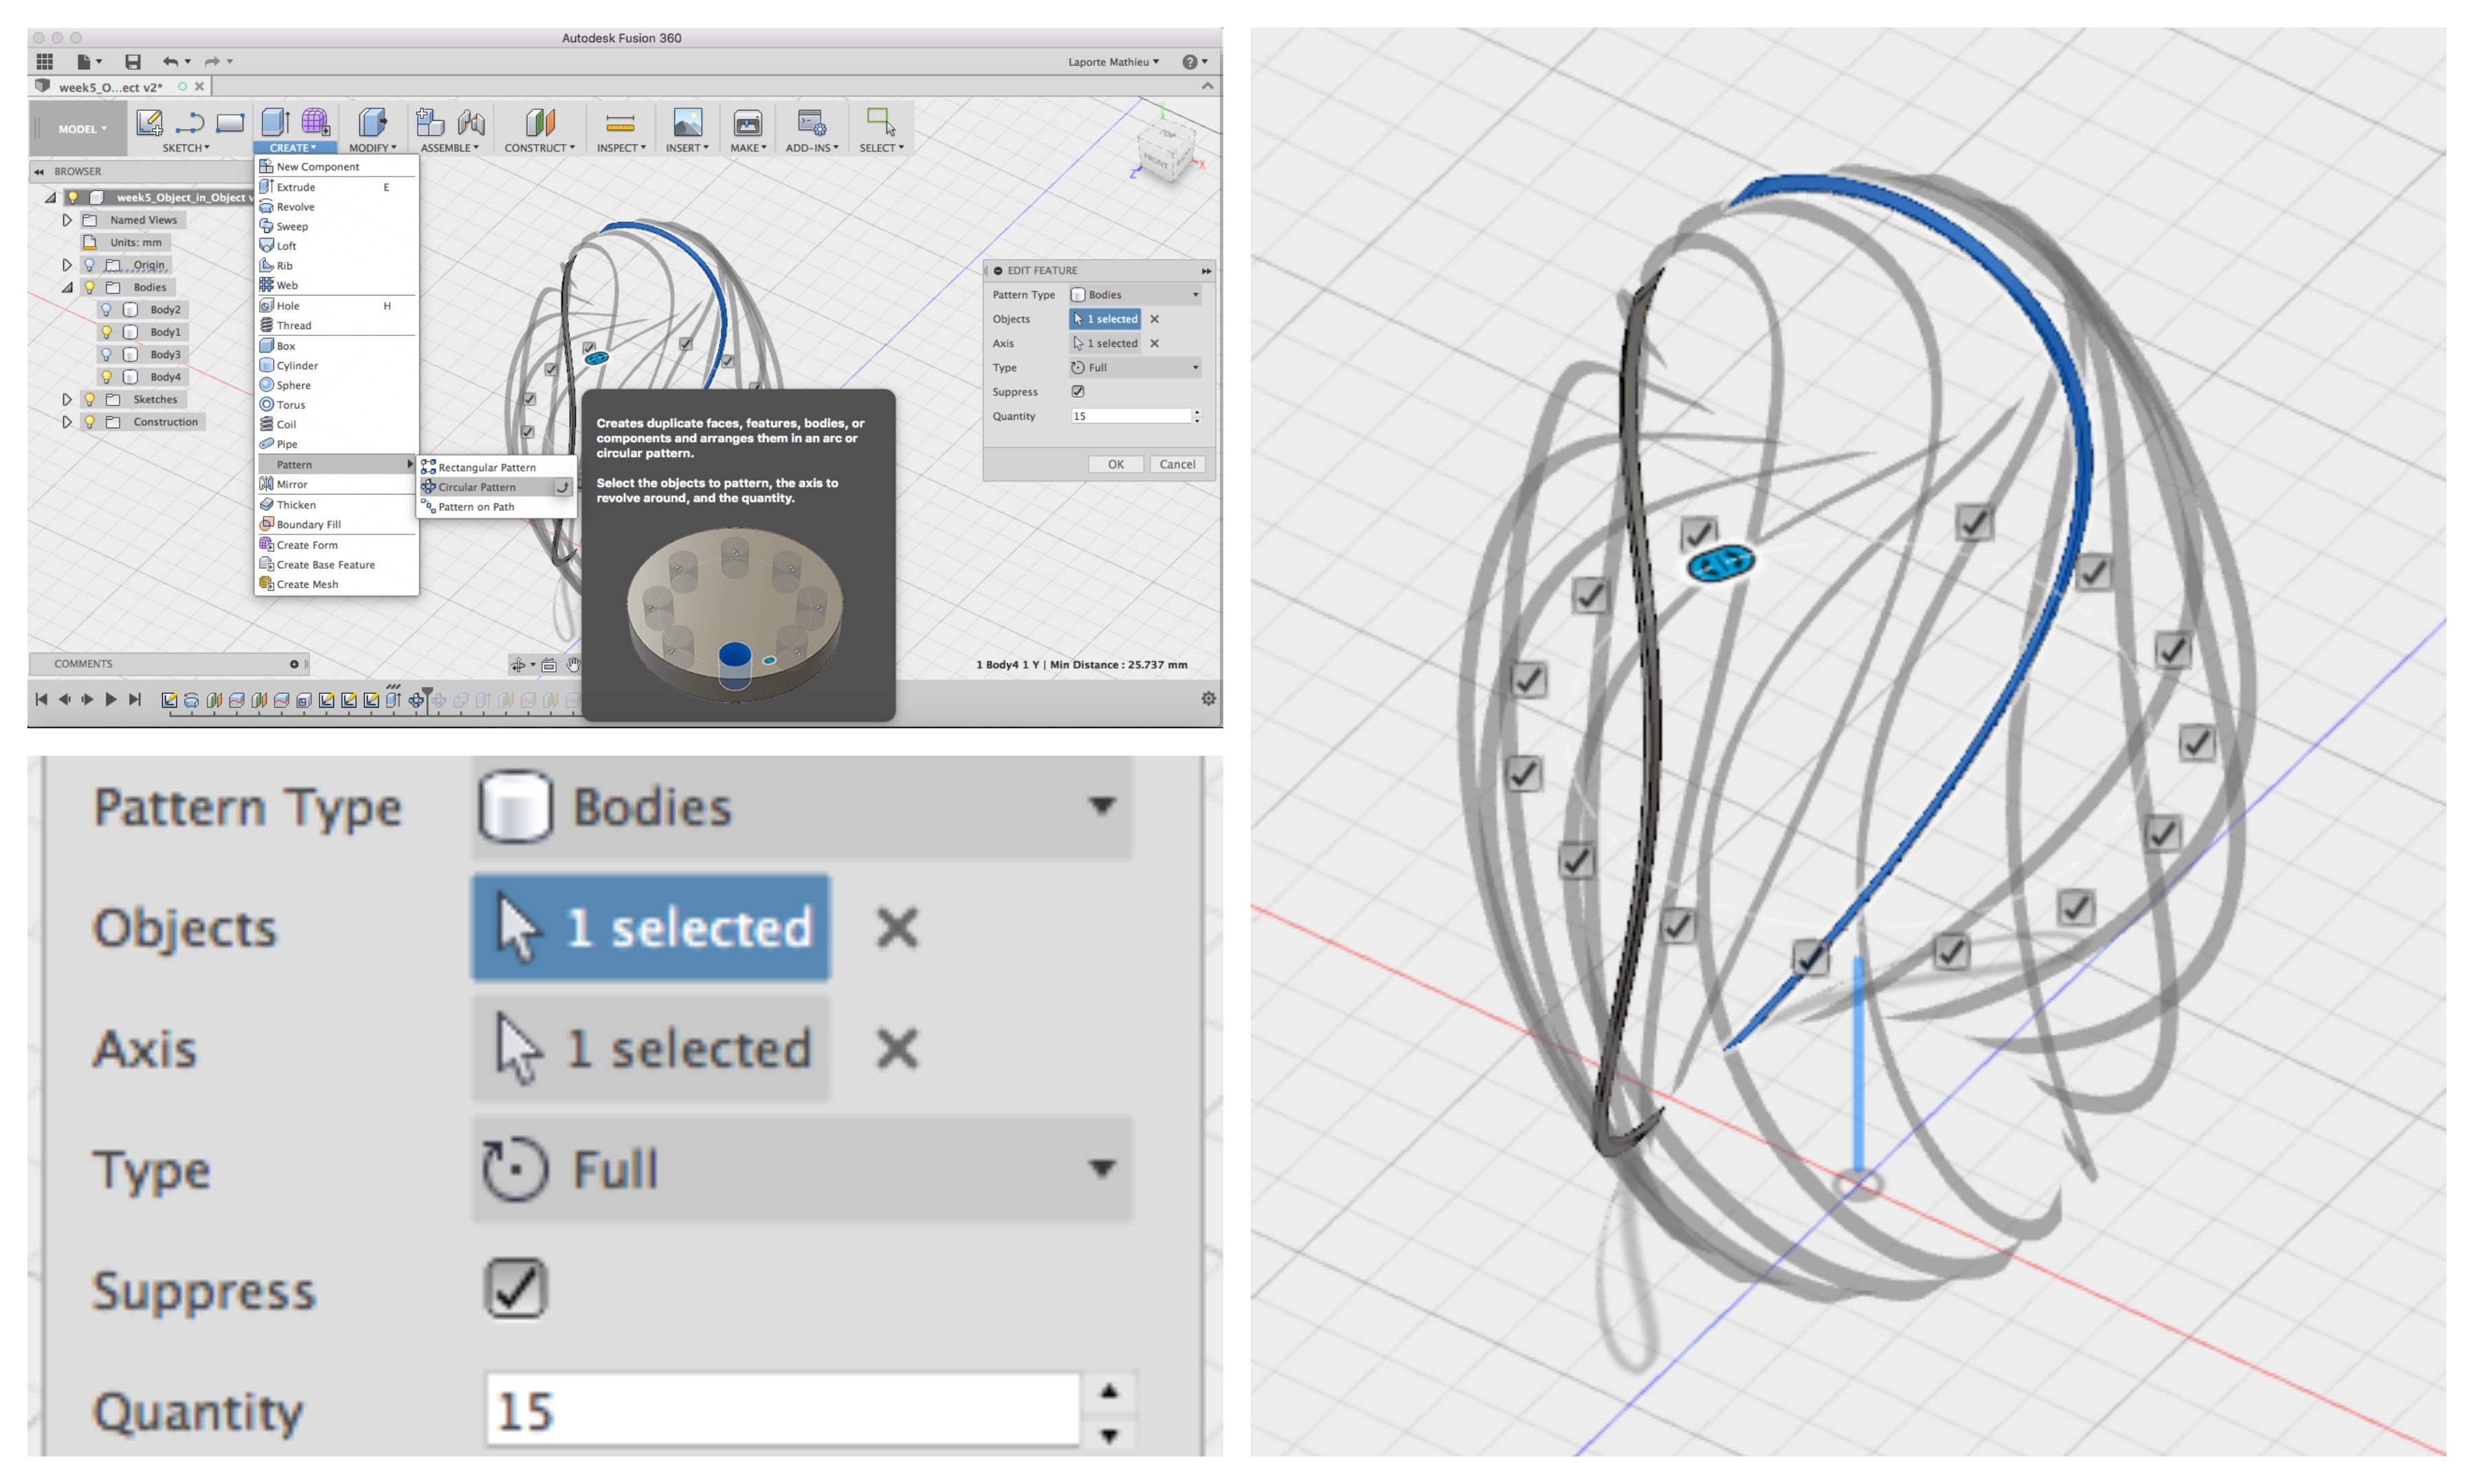
Task: Toggle visibility lightbulb of Body2
Action: pyautogui.click(x=106, y=310)
